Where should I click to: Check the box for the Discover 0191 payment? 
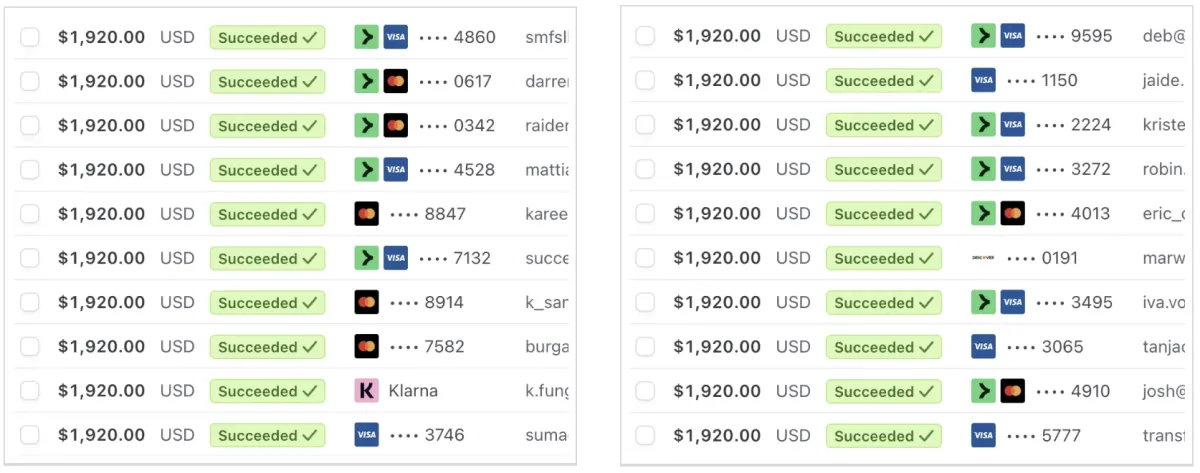pyautogui.click(x=646, y=258)
